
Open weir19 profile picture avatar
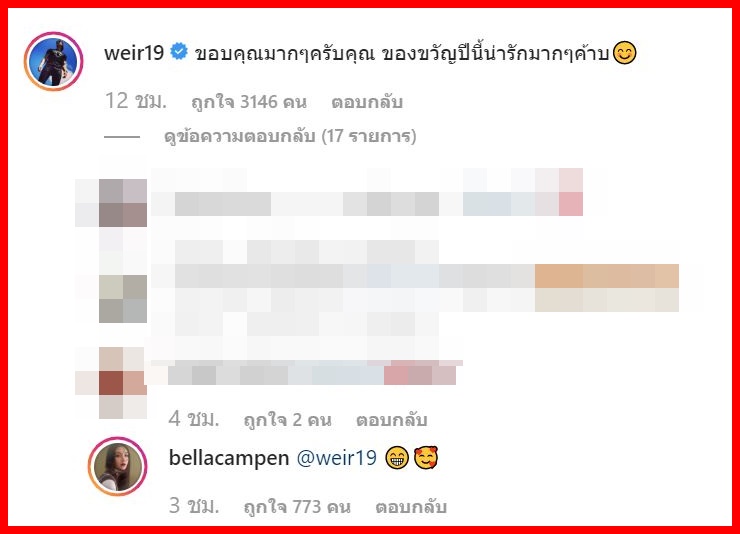click(x=54, y=61)
